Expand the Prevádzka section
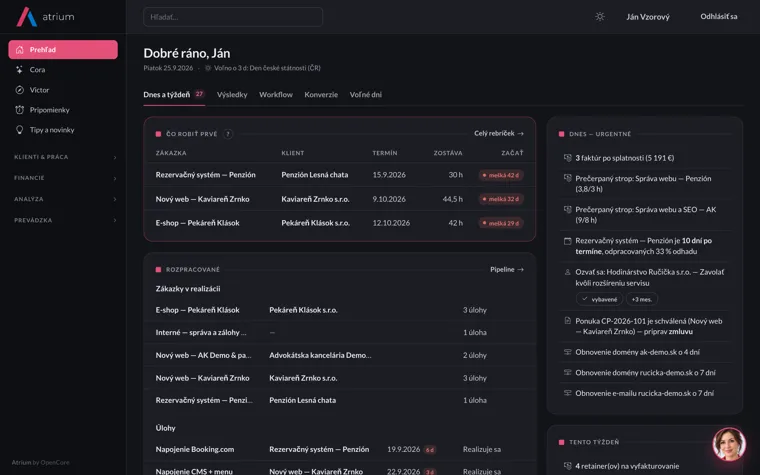The width and height of the screenshot is (760, 475). click(65, 220)
